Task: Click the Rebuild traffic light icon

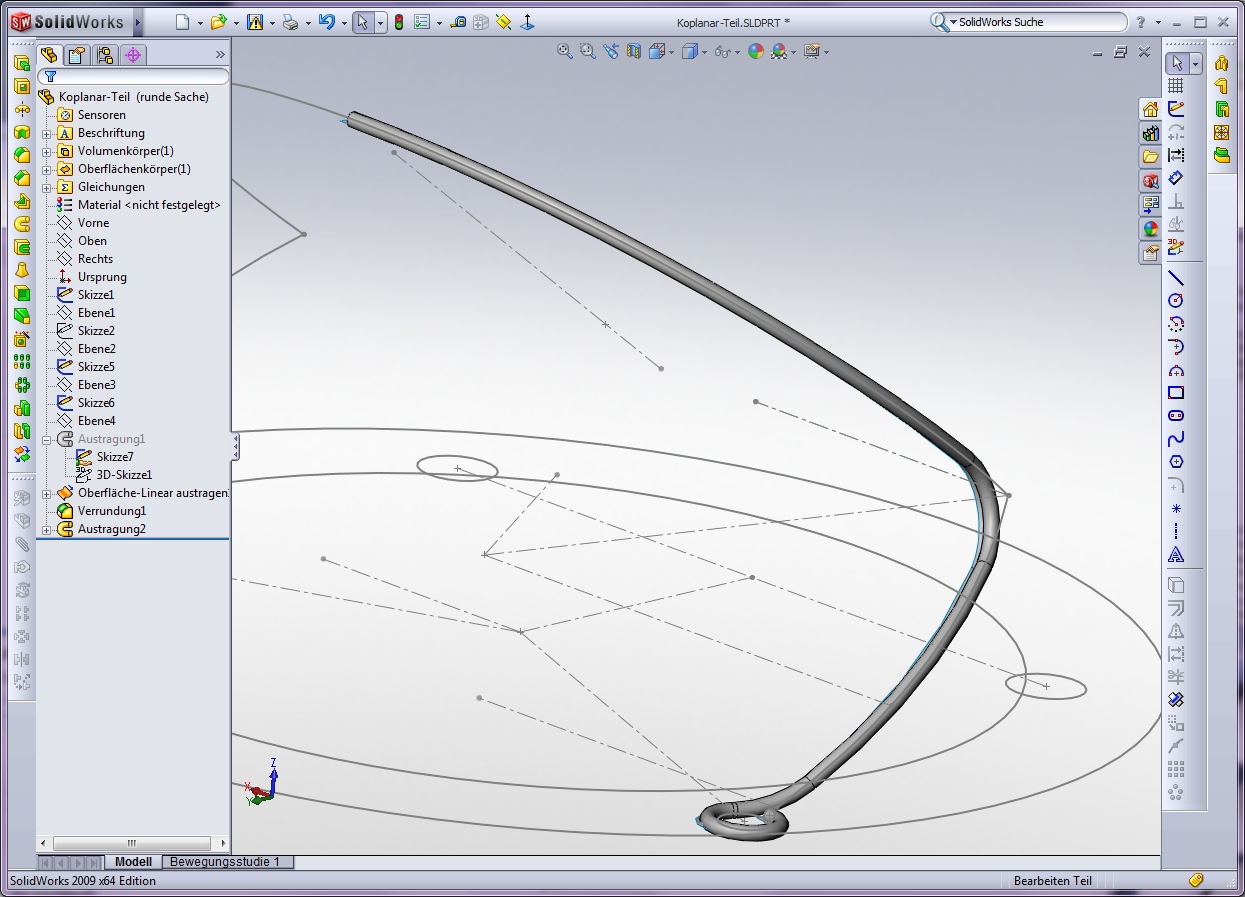Action: click(398, 22)
